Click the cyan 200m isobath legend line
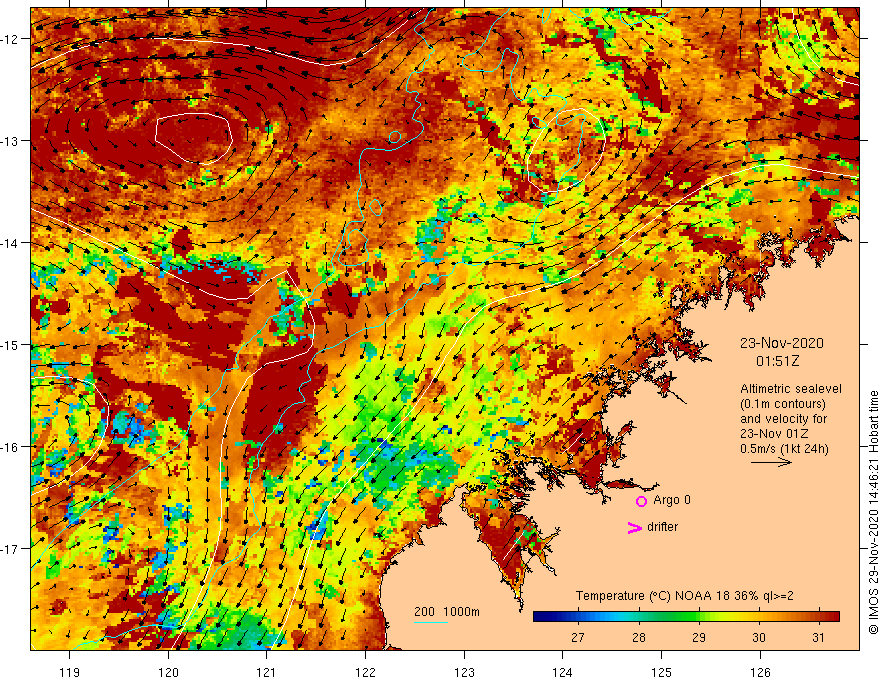Viewport: 880px width, 680px height. [430, 622]
